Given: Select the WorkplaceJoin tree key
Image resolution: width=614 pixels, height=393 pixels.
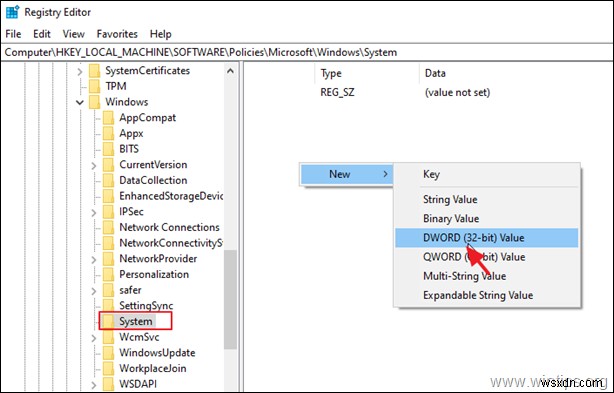Looking at the screenshot, I should tap(153, 368).
